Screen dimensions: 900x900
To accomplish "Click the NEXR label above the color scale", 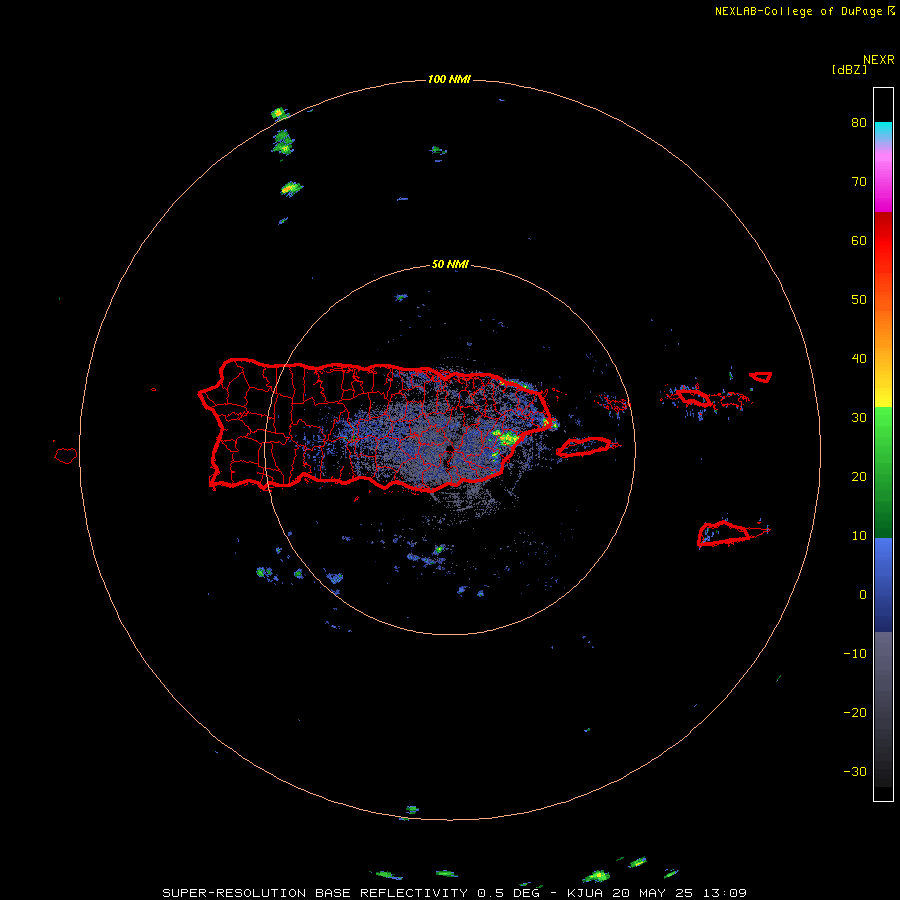I will [x=879, y=60].
